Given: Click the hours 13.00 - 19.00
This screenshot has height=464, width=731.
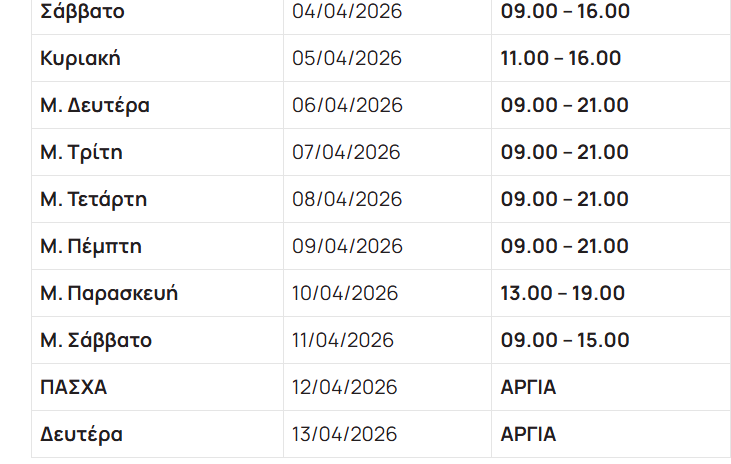Looking at the screenshot, I should coord(562,293).
